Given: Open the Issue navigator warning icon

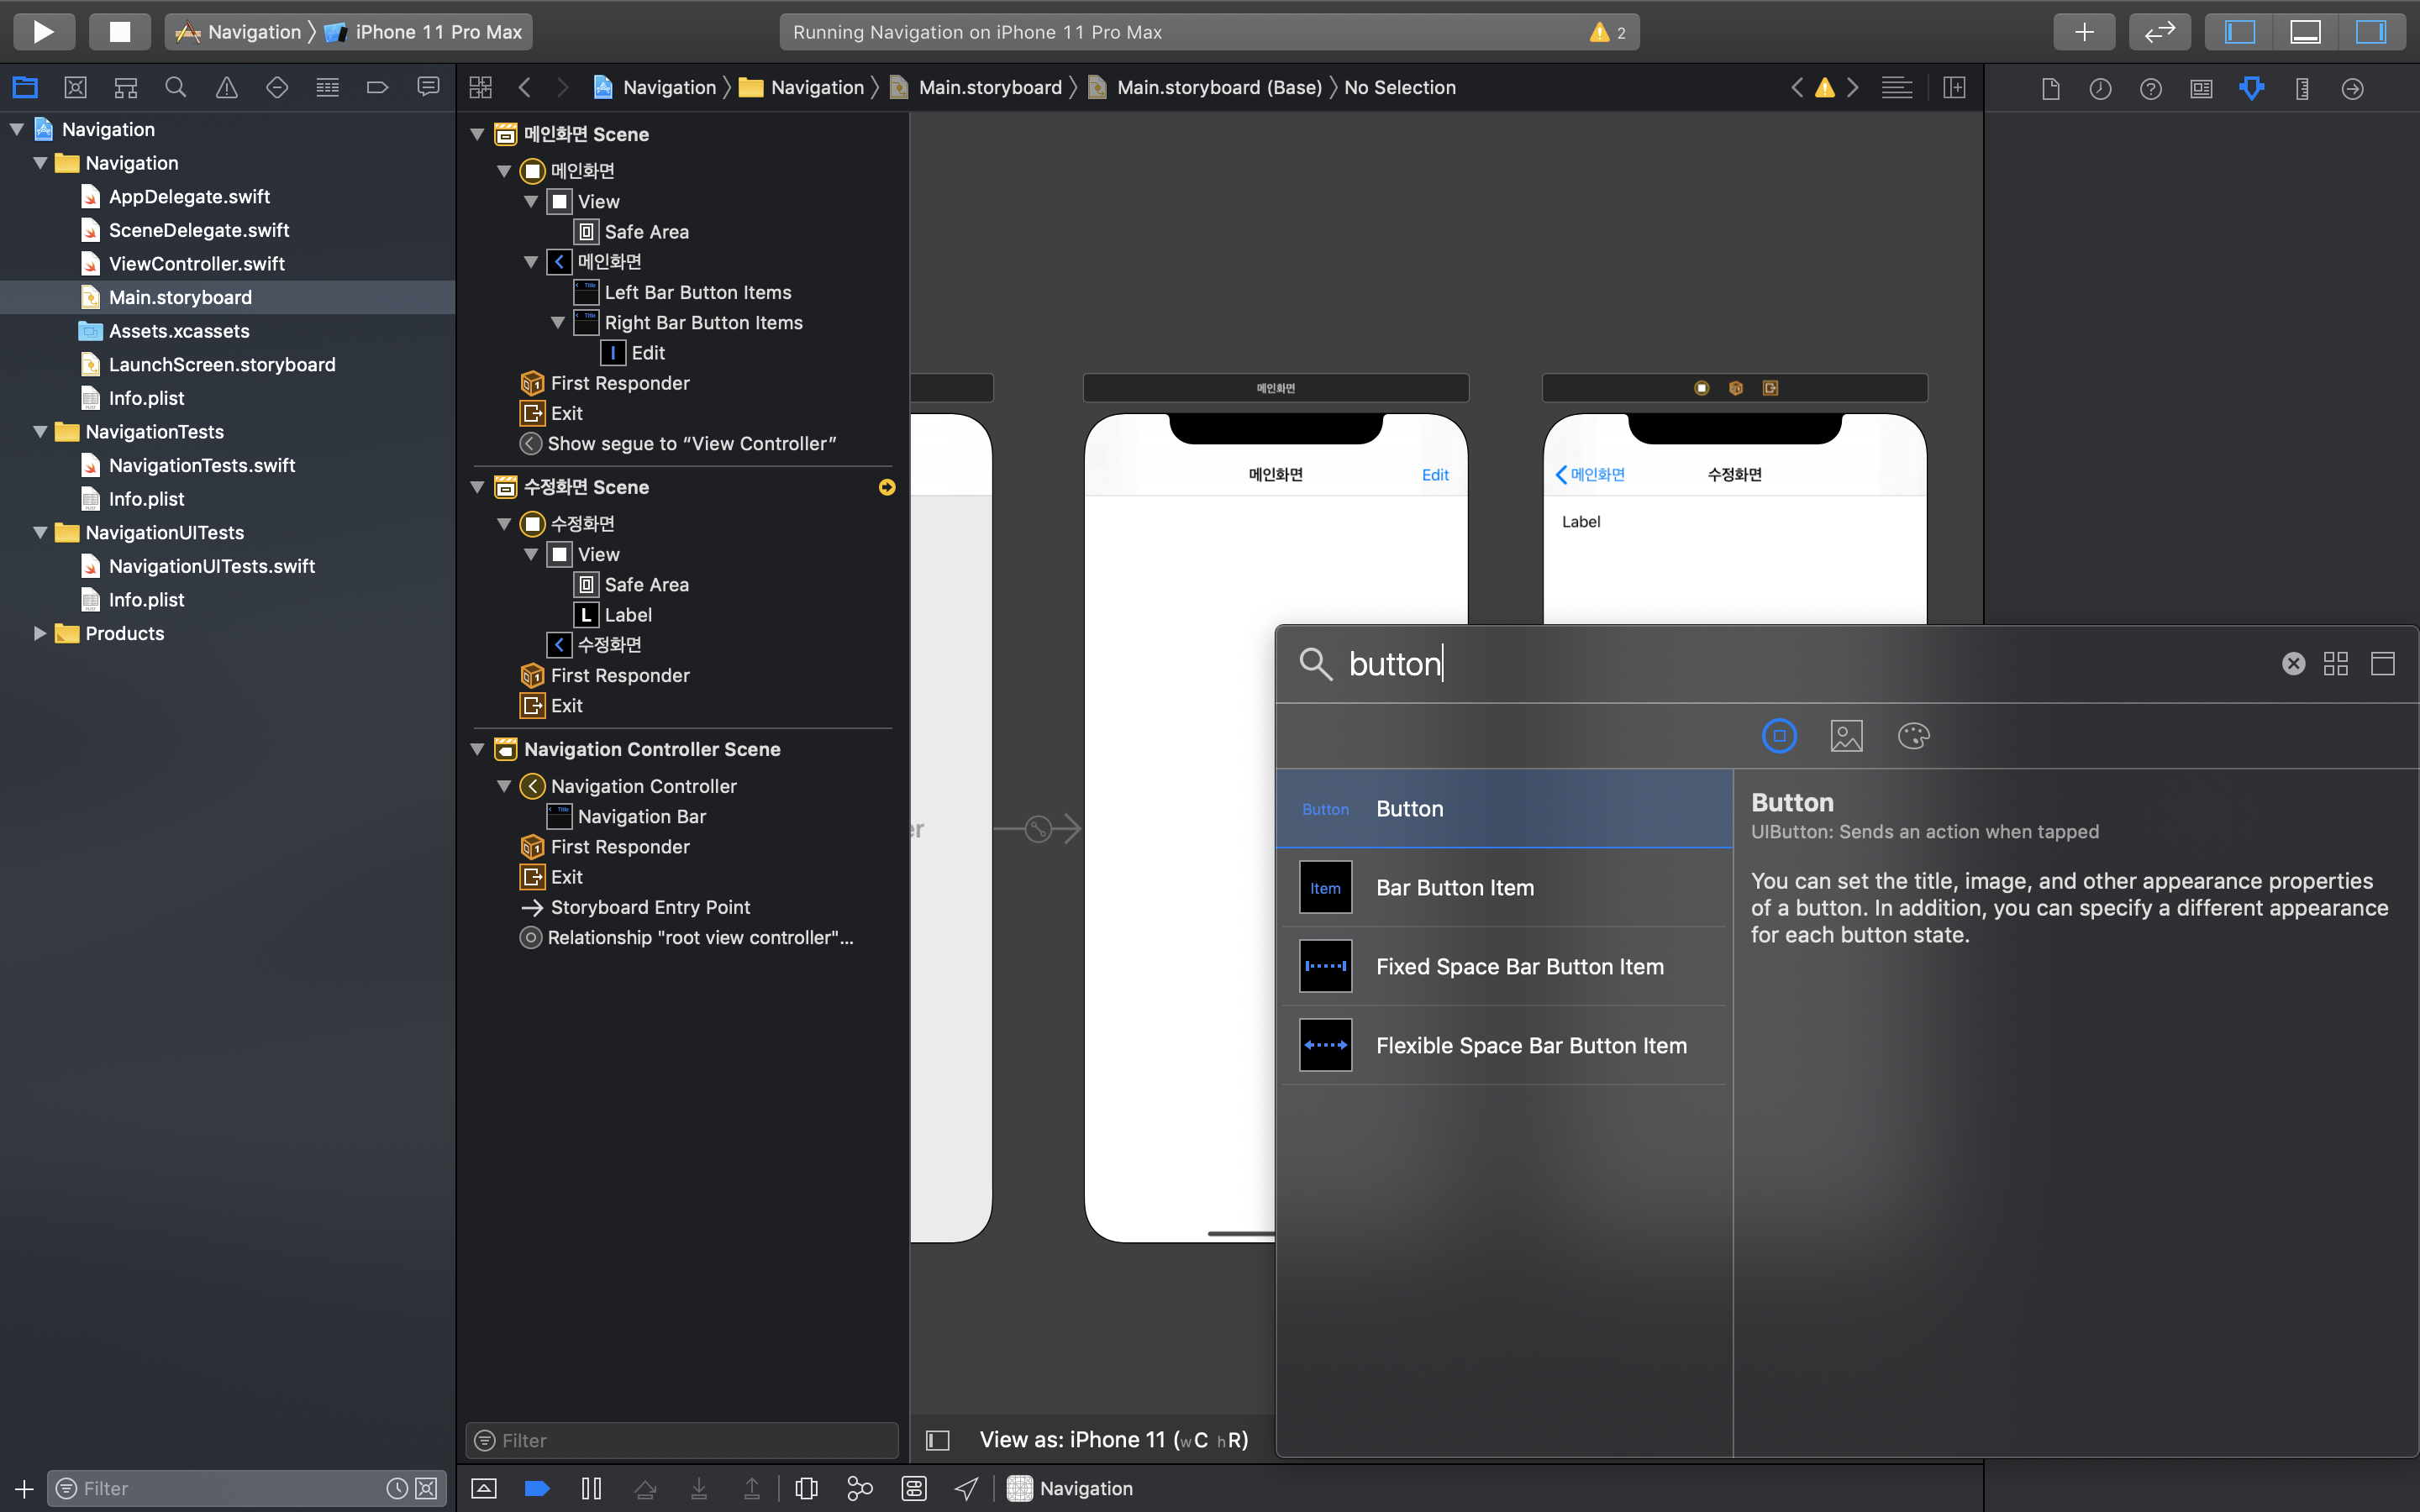Looking at the screenshot, I should [227, 88].
